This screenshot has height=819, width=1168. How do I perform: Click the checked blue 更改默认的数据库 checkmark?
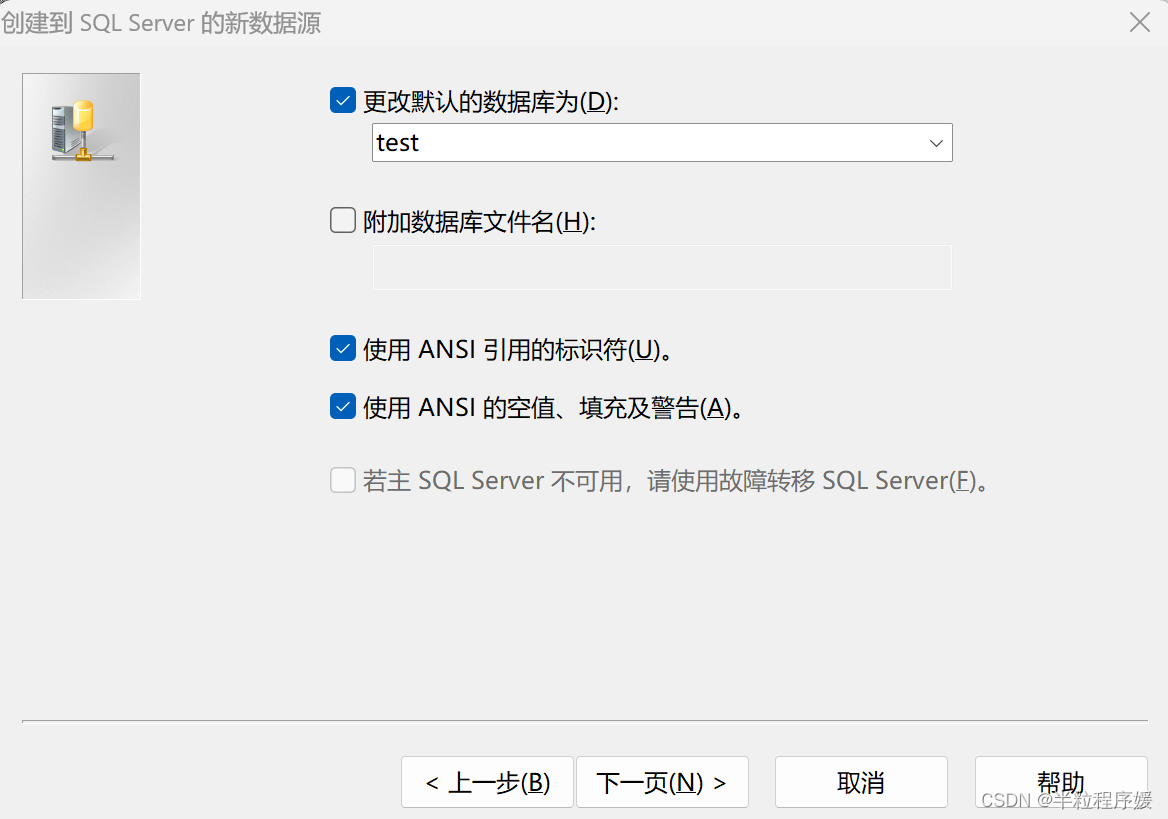pos(343,100)
